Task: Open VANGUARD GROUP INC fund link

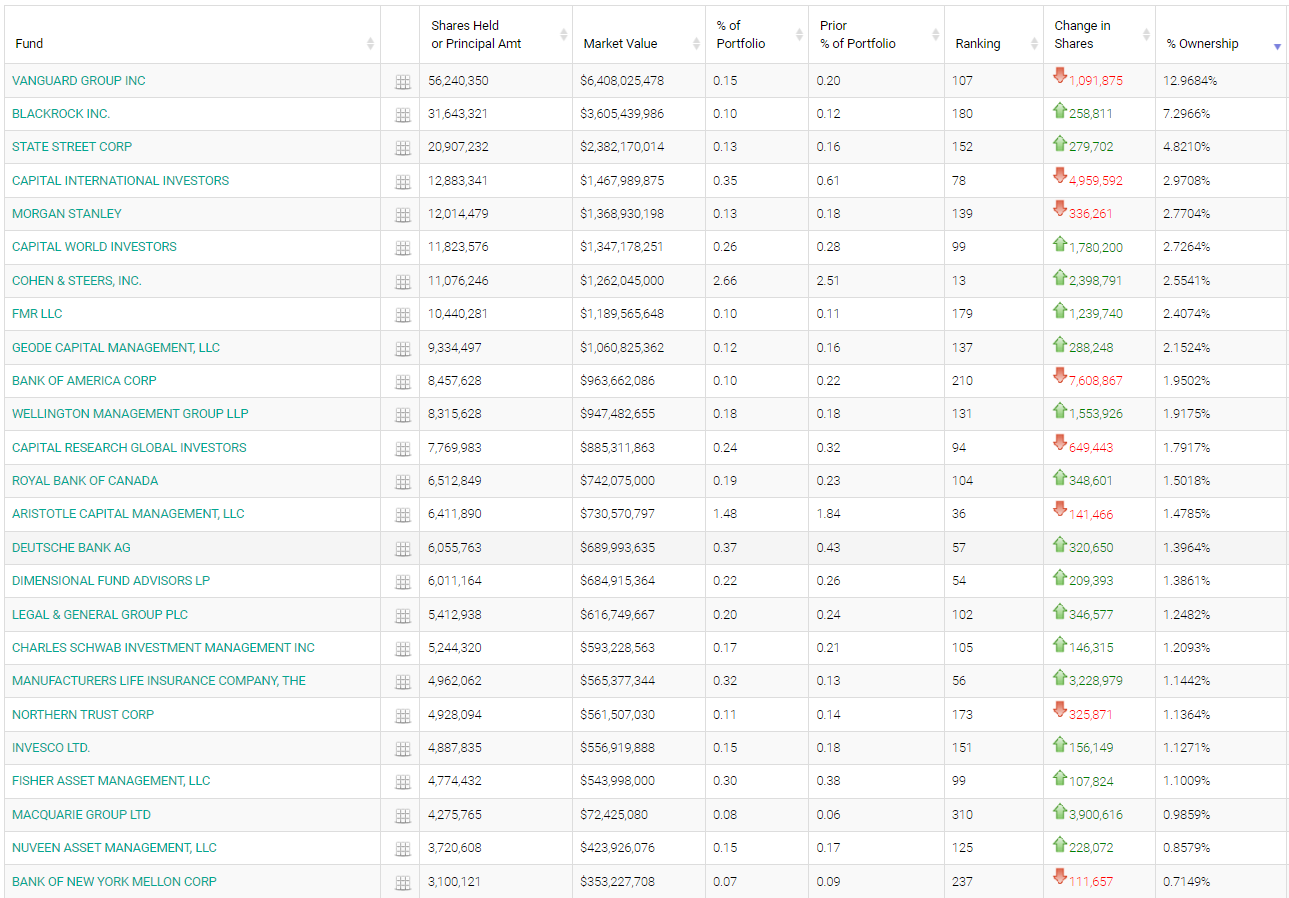Action: 78,81
